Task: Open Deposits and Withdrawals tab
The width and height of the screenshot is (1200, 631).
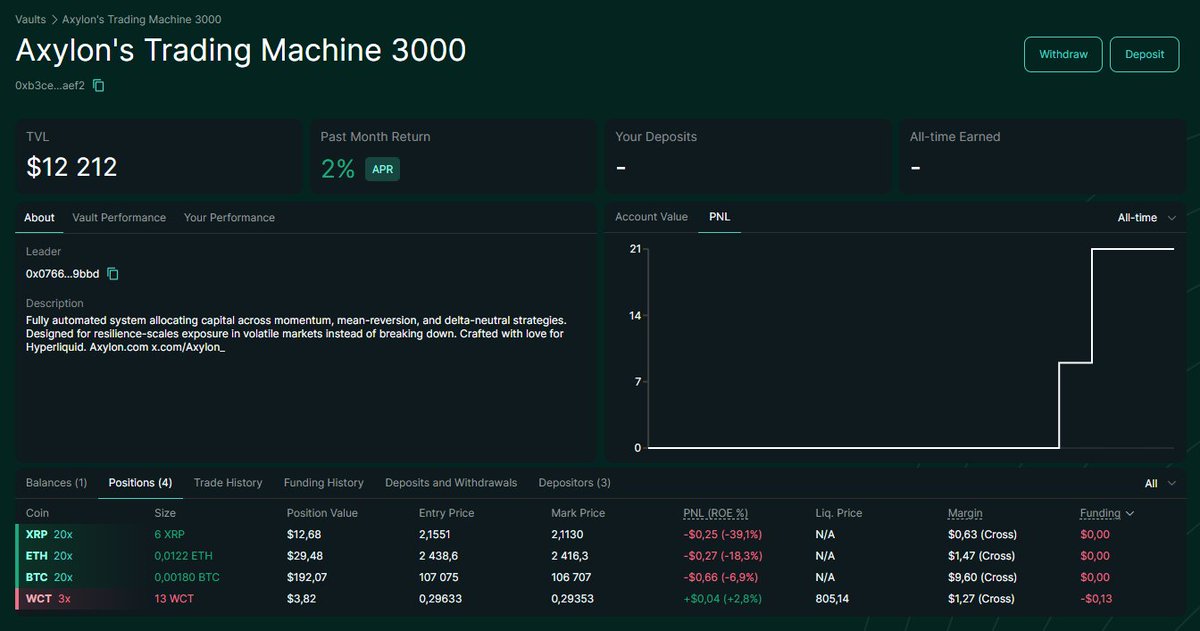Action: 451,483
